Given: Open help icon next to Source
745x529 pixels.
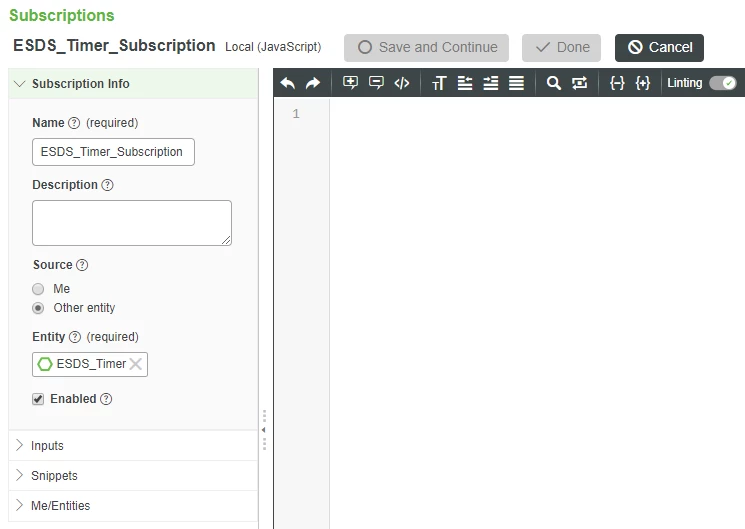Looking at the screenshot, I should (82, 265).
